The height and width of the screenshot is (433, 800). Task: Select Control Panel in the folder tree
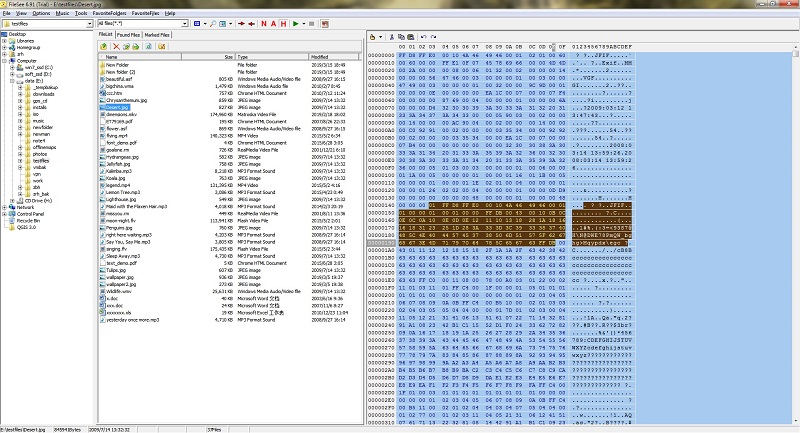point(30,214)
